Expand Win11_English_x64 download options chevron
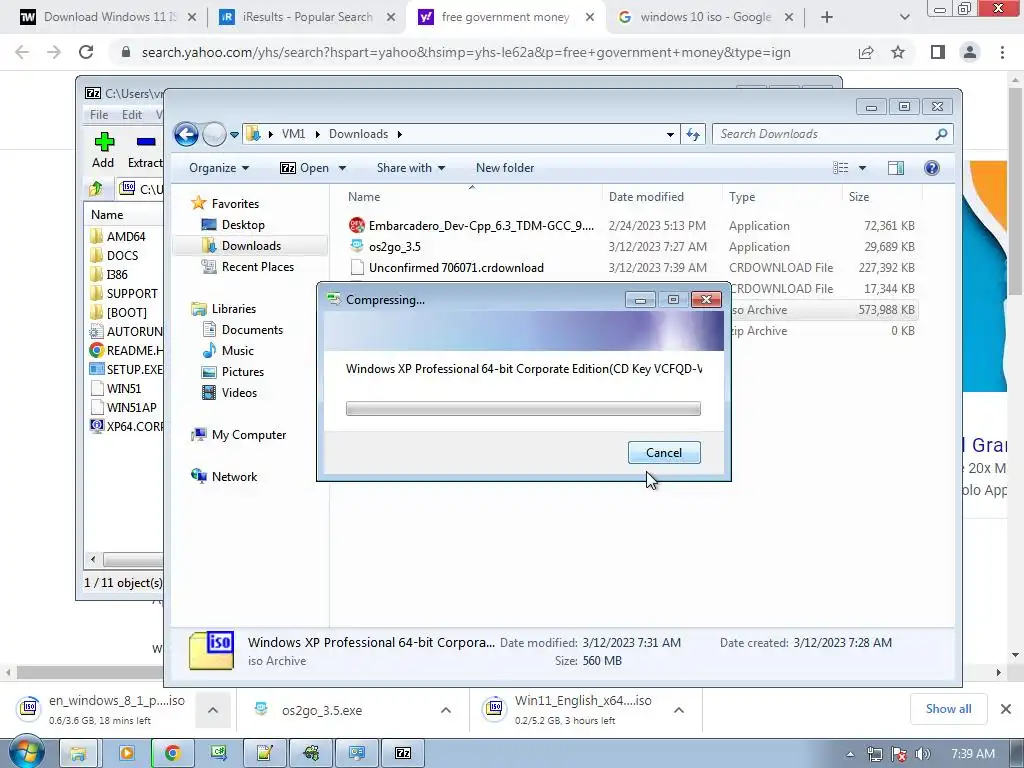1024x768 pixels. pyautogui.click(x=679, y=710)
